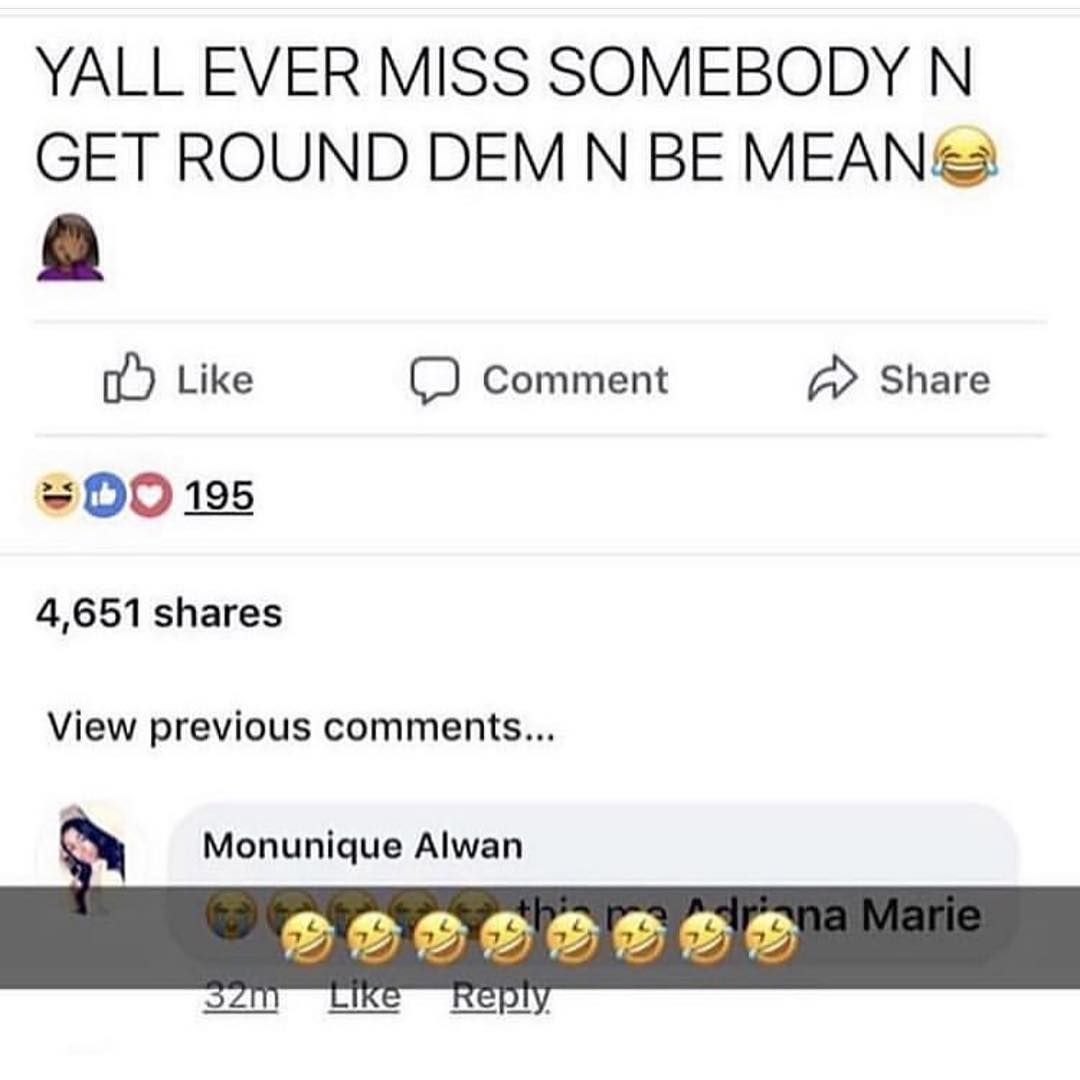Open the 195 reactions count
This screenshot has height=1080, width=1080.
[219, 496]
